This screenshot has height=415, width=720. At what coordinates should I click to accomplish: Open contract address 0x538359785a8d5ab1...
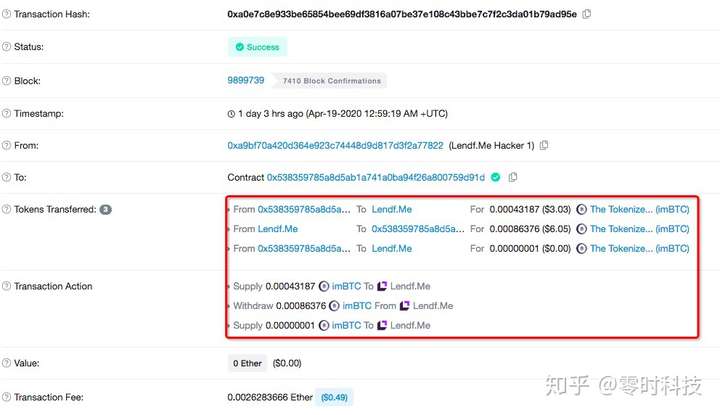(376, 177)
